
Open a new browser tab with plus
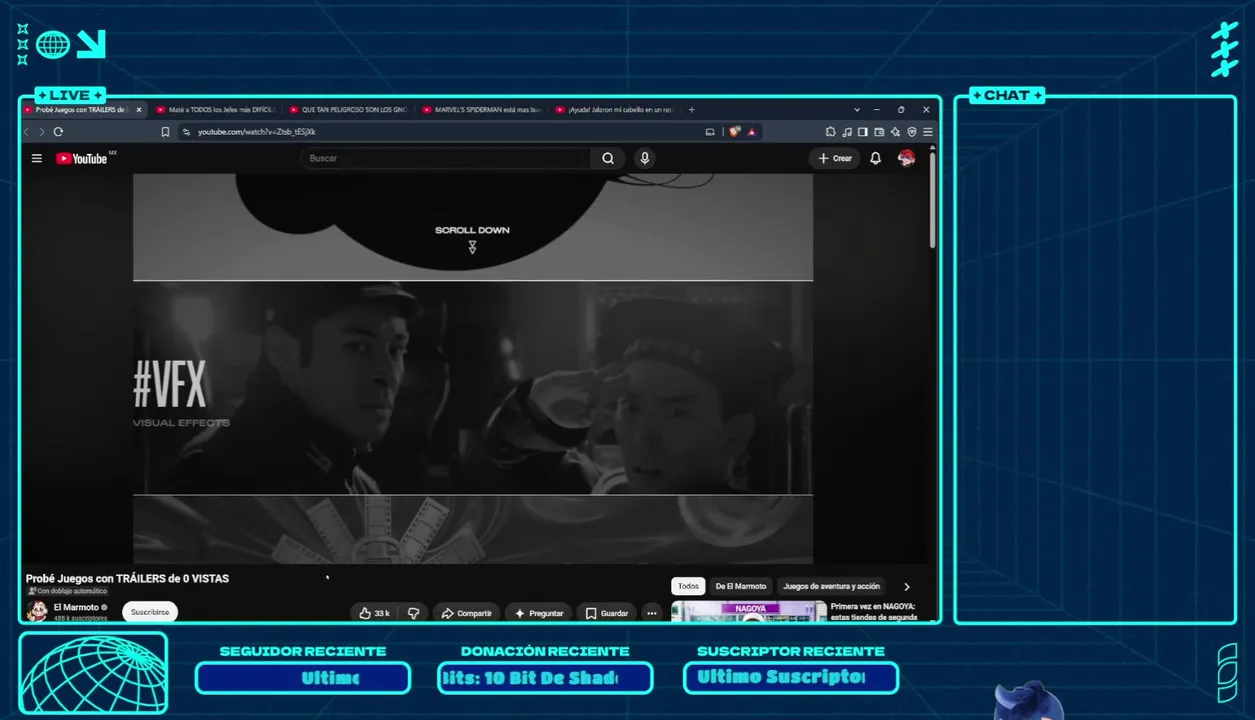point(691,109)
